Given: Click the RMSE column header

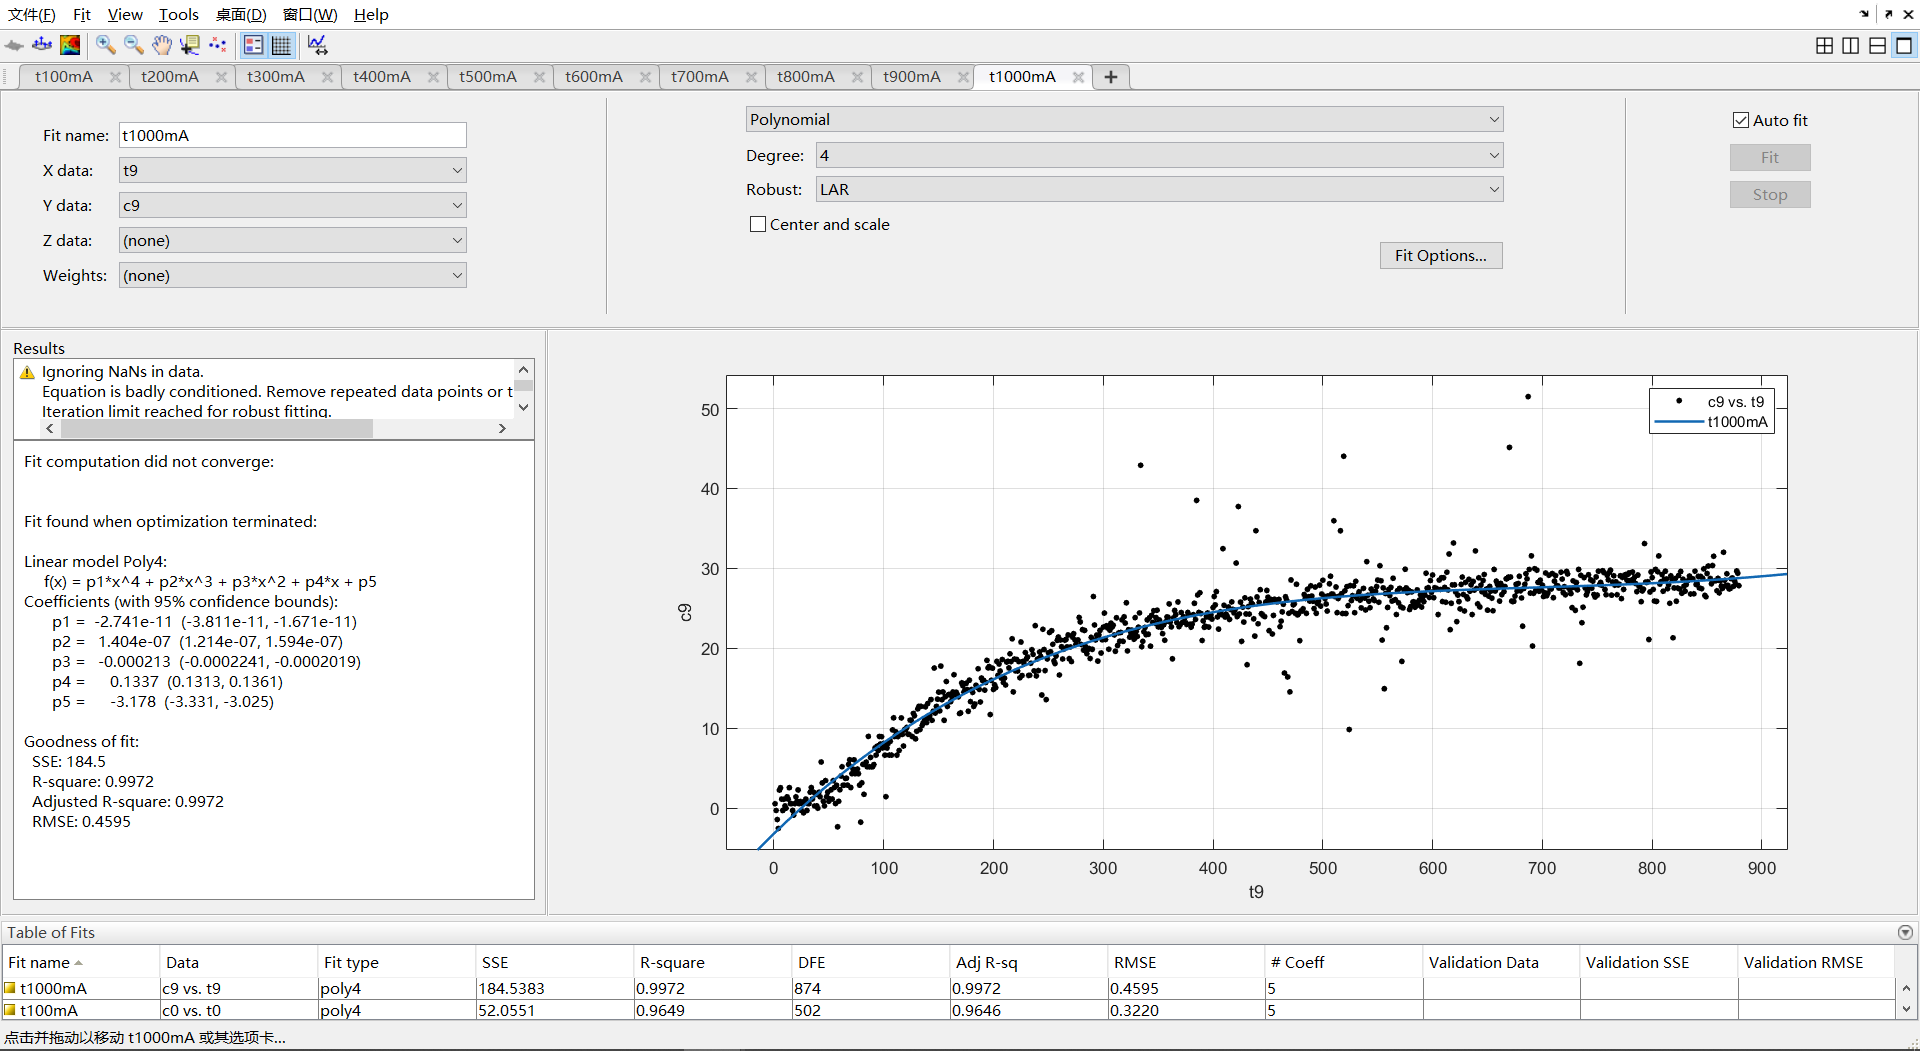Looking at the screenshot, I should click(x=1186, y=962).
